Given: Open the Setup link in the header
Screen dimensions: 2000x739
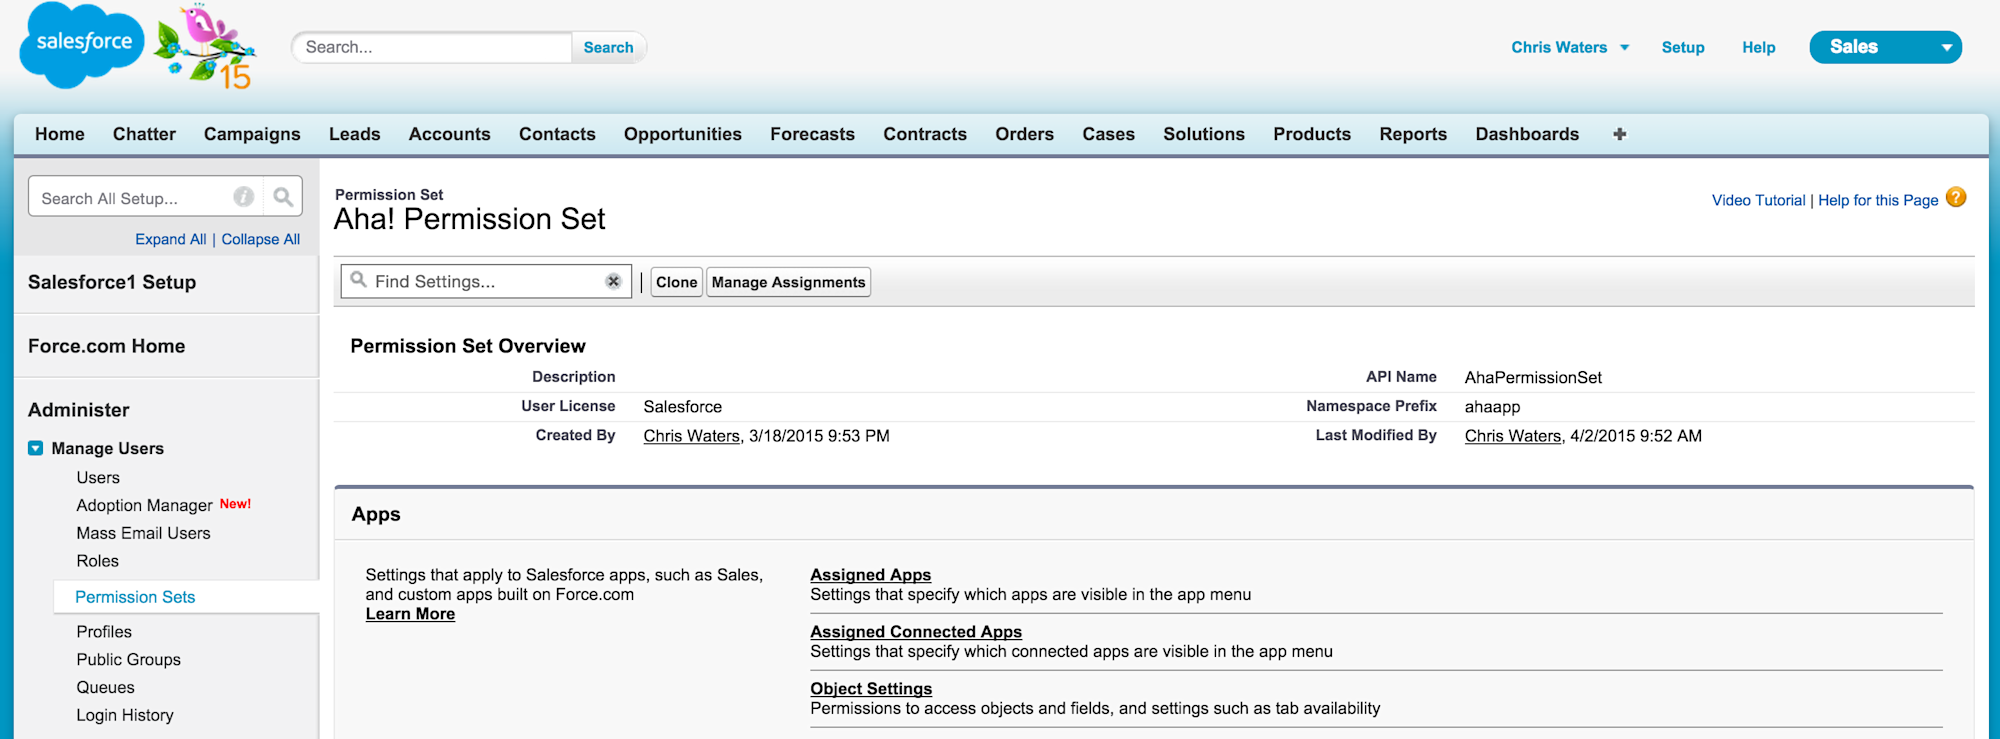Looking at the screenshot, I should coord(1683,47).
